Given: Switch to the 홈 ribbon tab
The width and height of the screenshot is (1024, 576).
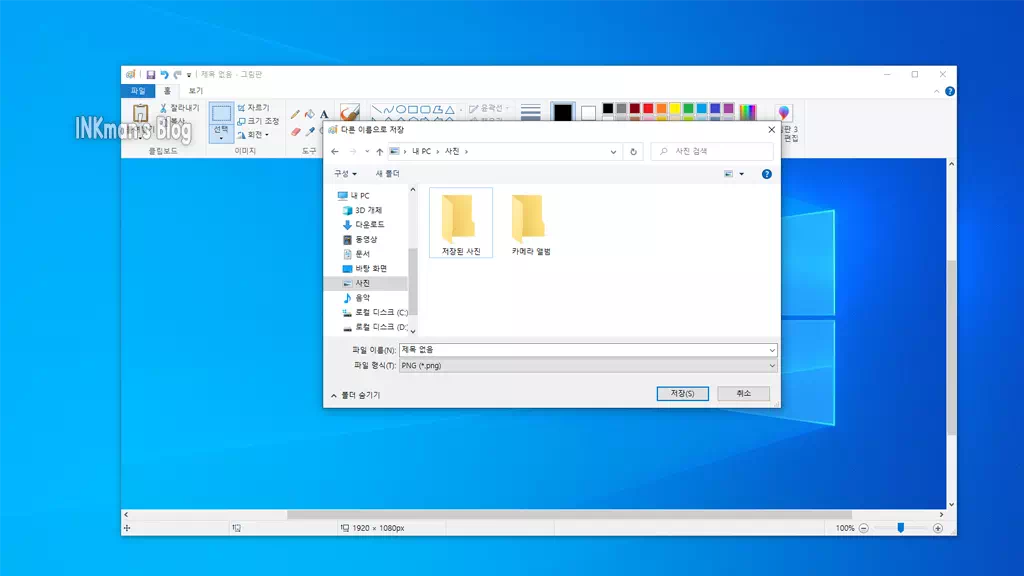Looking at the screenshot, I should [167, 91].
